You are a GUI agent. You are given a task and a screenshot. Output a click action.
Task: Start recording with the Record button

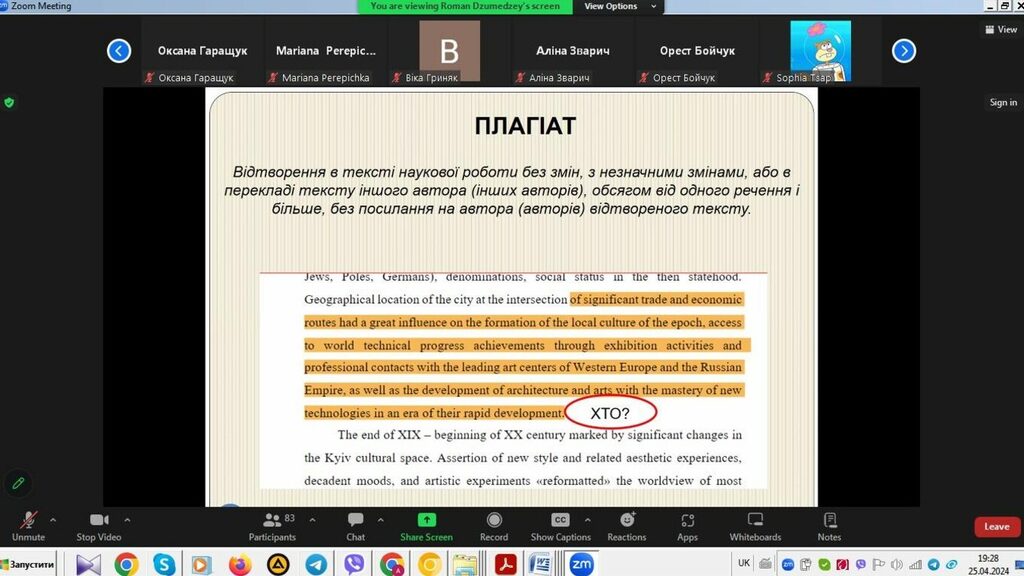click(x=494, y=525)
